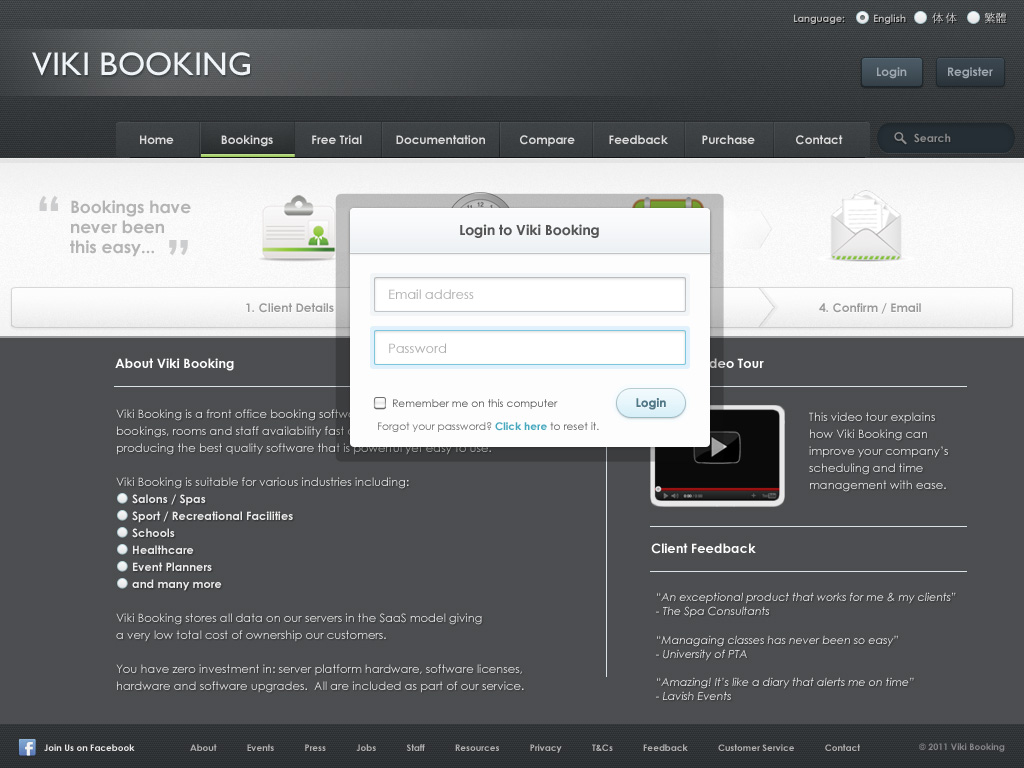Image resolution: width=1024 pixels, height=768 pixels.
Task: Click the Facebook logo icon in footer
Action: [27, 747]
